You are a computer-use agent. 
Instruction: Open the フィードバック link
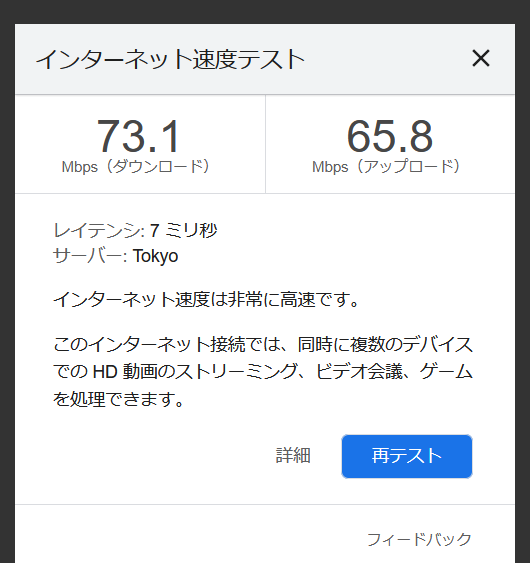coord(419,540)
